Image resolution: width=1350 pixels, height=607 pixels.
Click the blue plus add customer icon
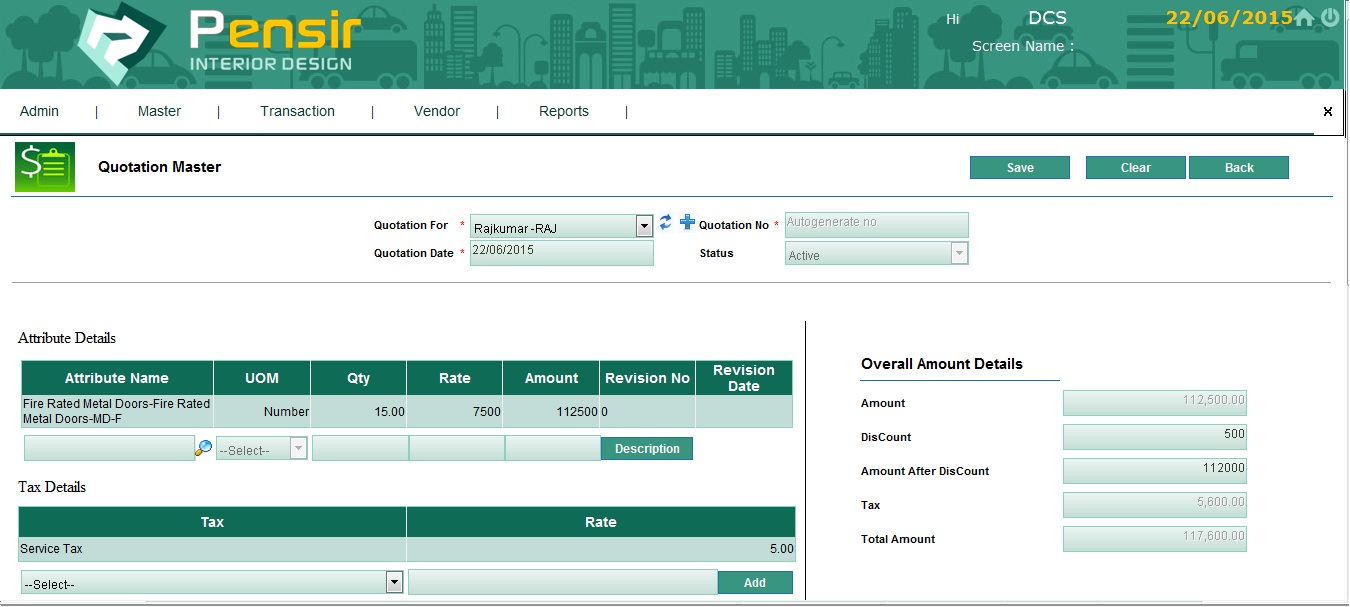(687, 222)
